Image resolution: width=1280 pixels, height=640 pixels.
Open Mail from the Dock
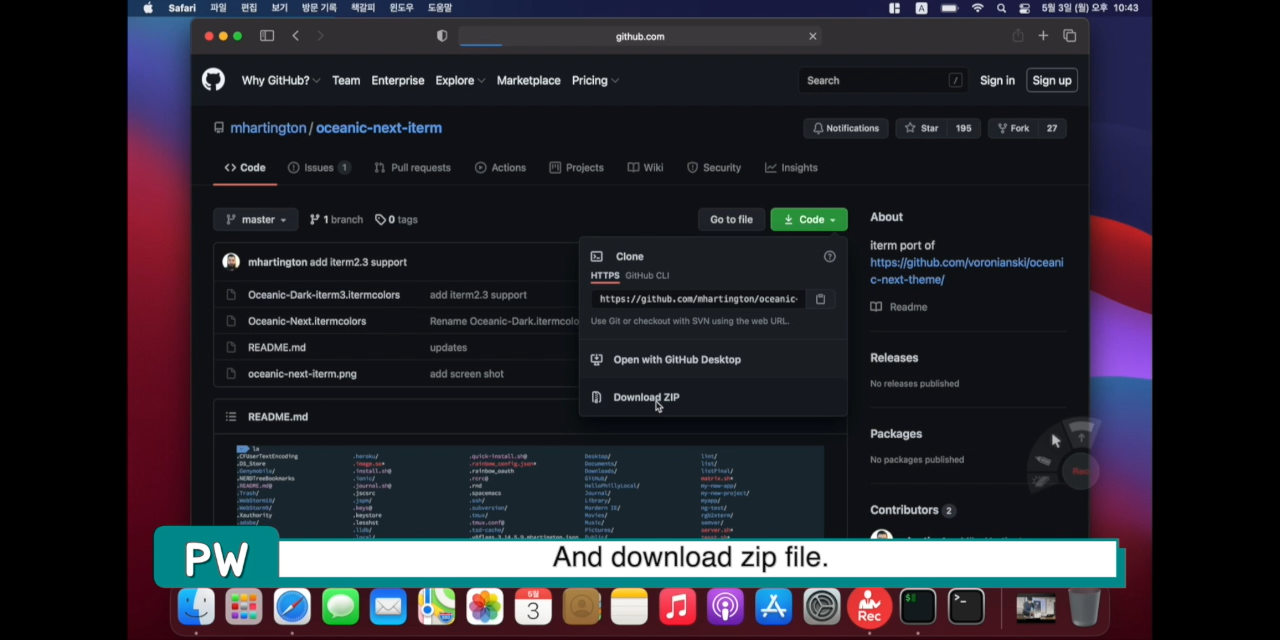[388, 606]
